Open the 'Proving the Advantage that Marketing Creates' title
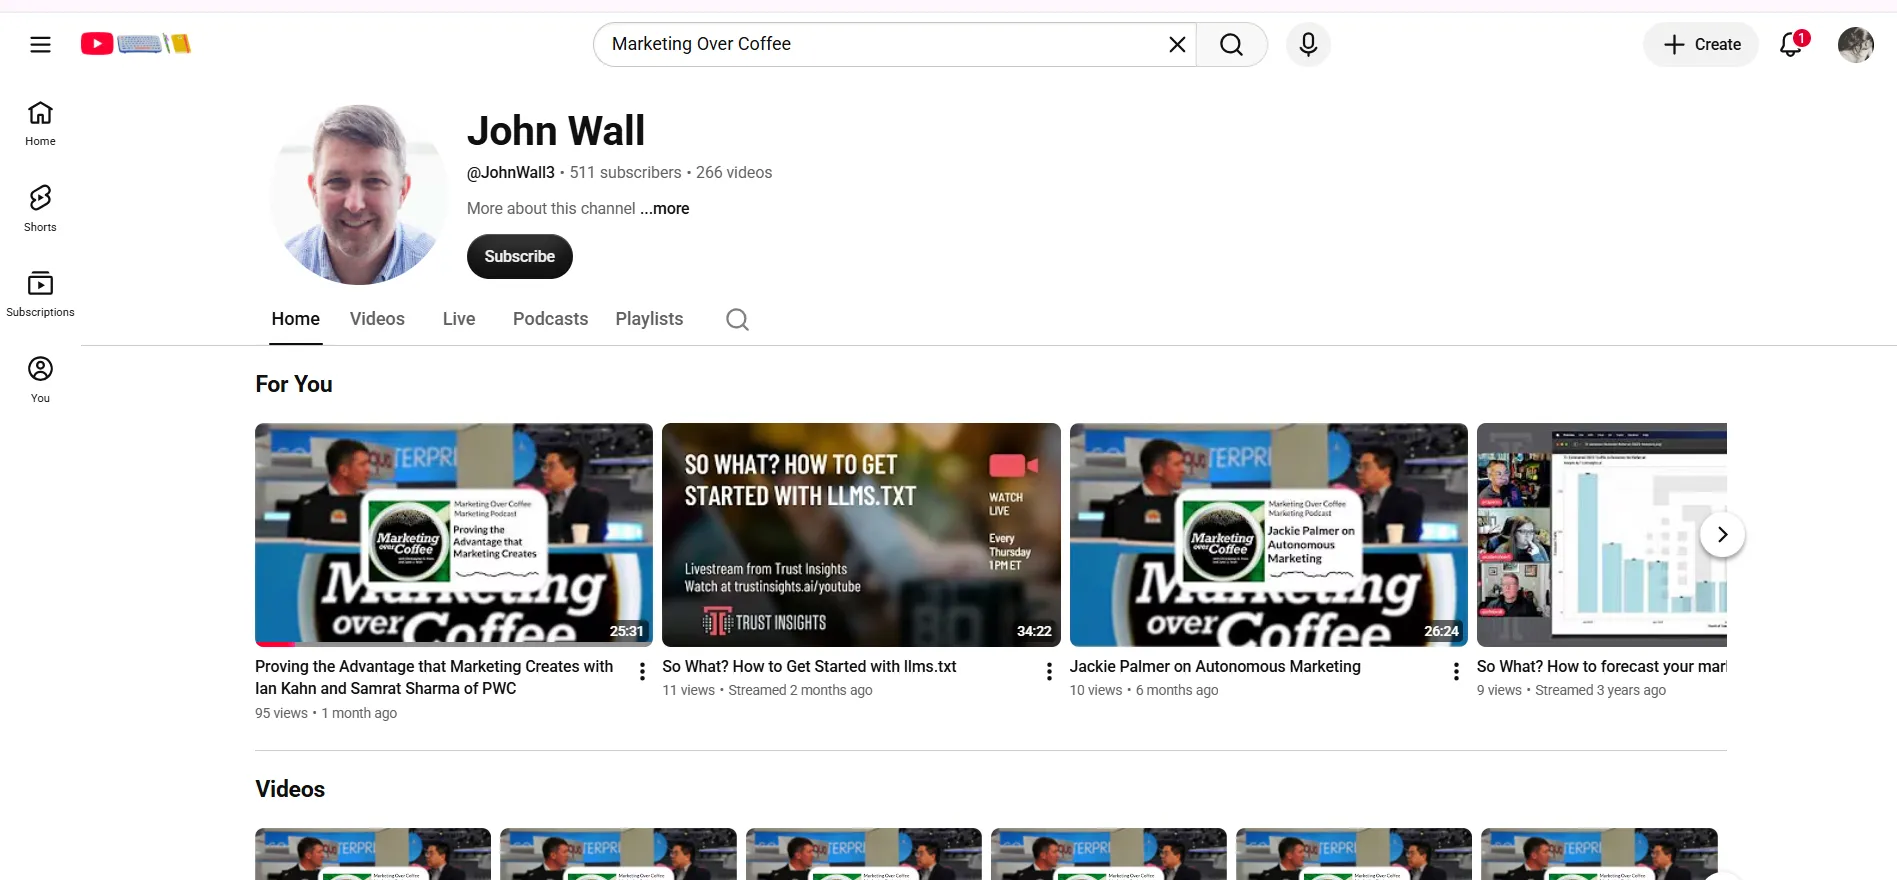Viewport: 1897px width, 880px height. click(434, 677)
